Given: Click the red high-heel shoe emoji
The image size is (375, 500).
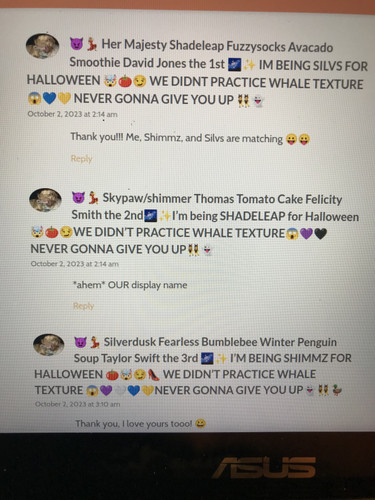Looking at the screenshot, I should click(154, 374).
